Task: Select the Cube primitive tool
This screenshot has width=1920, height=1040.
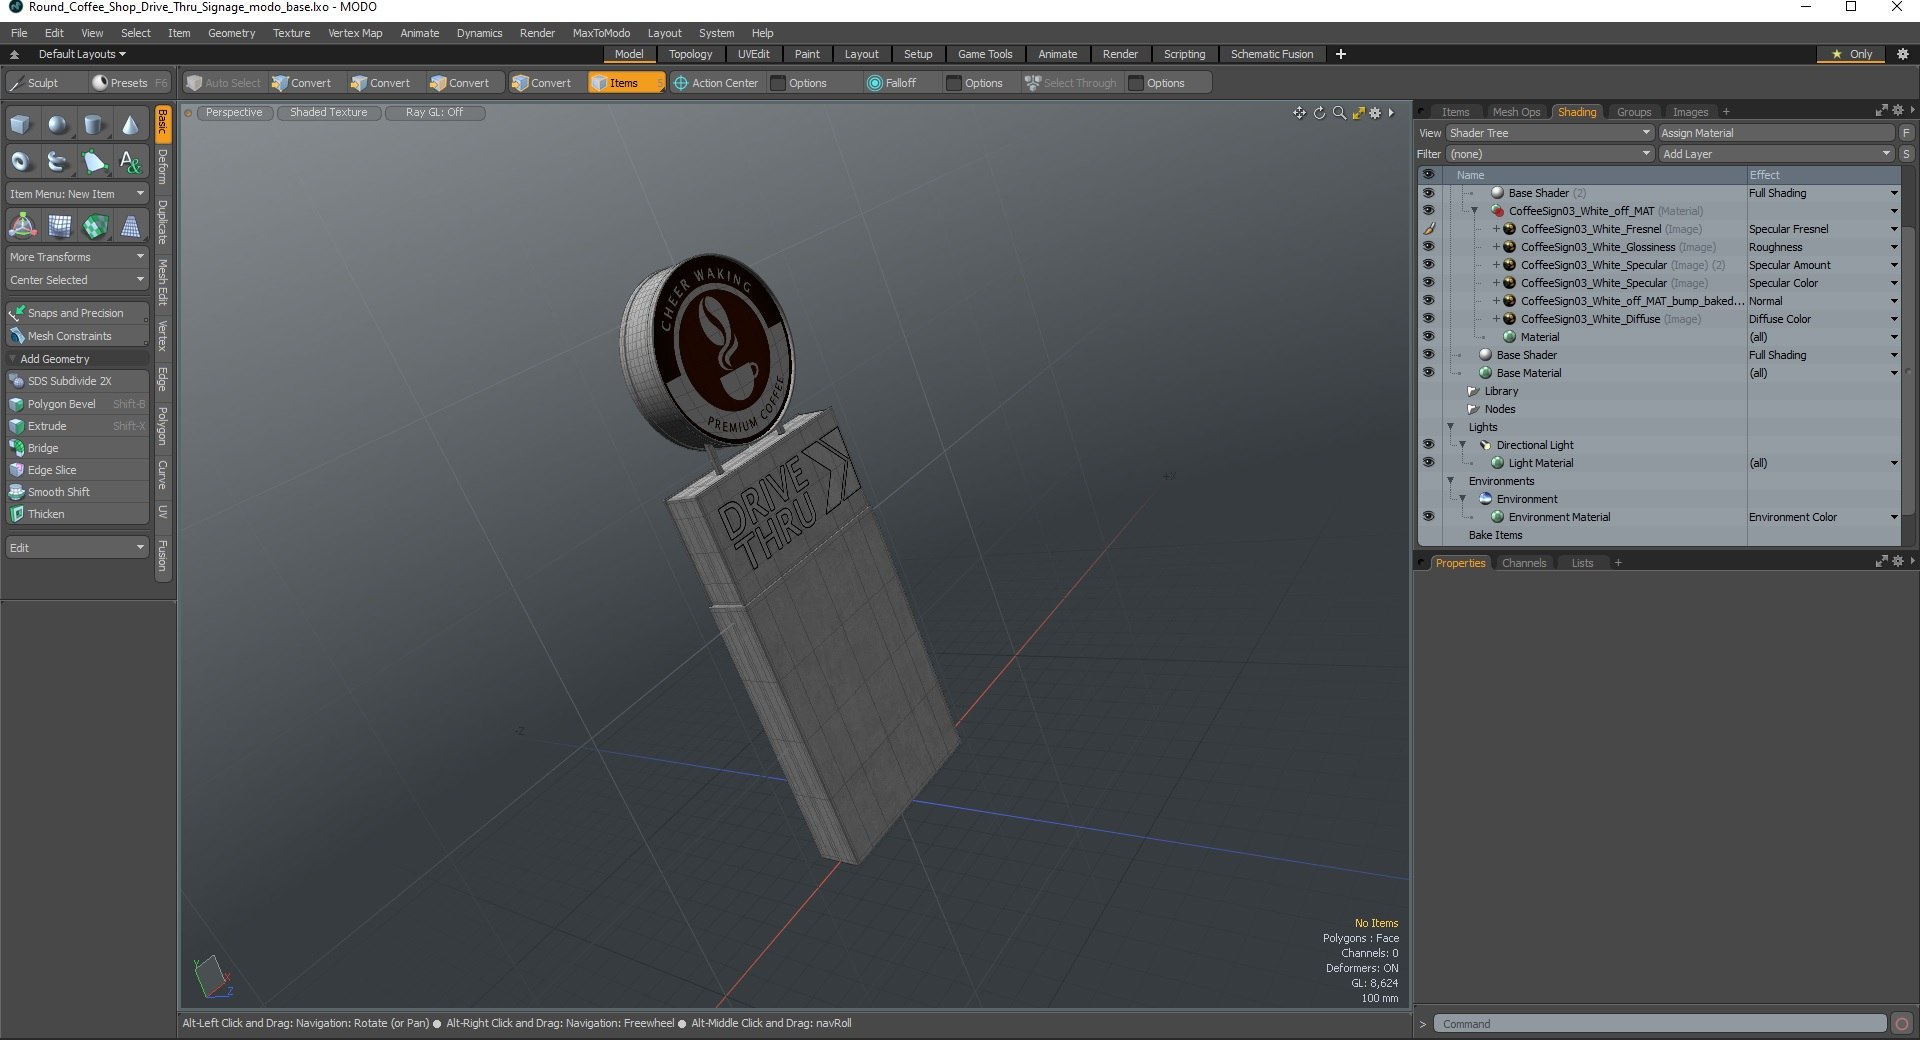Action: click(21, 125)
